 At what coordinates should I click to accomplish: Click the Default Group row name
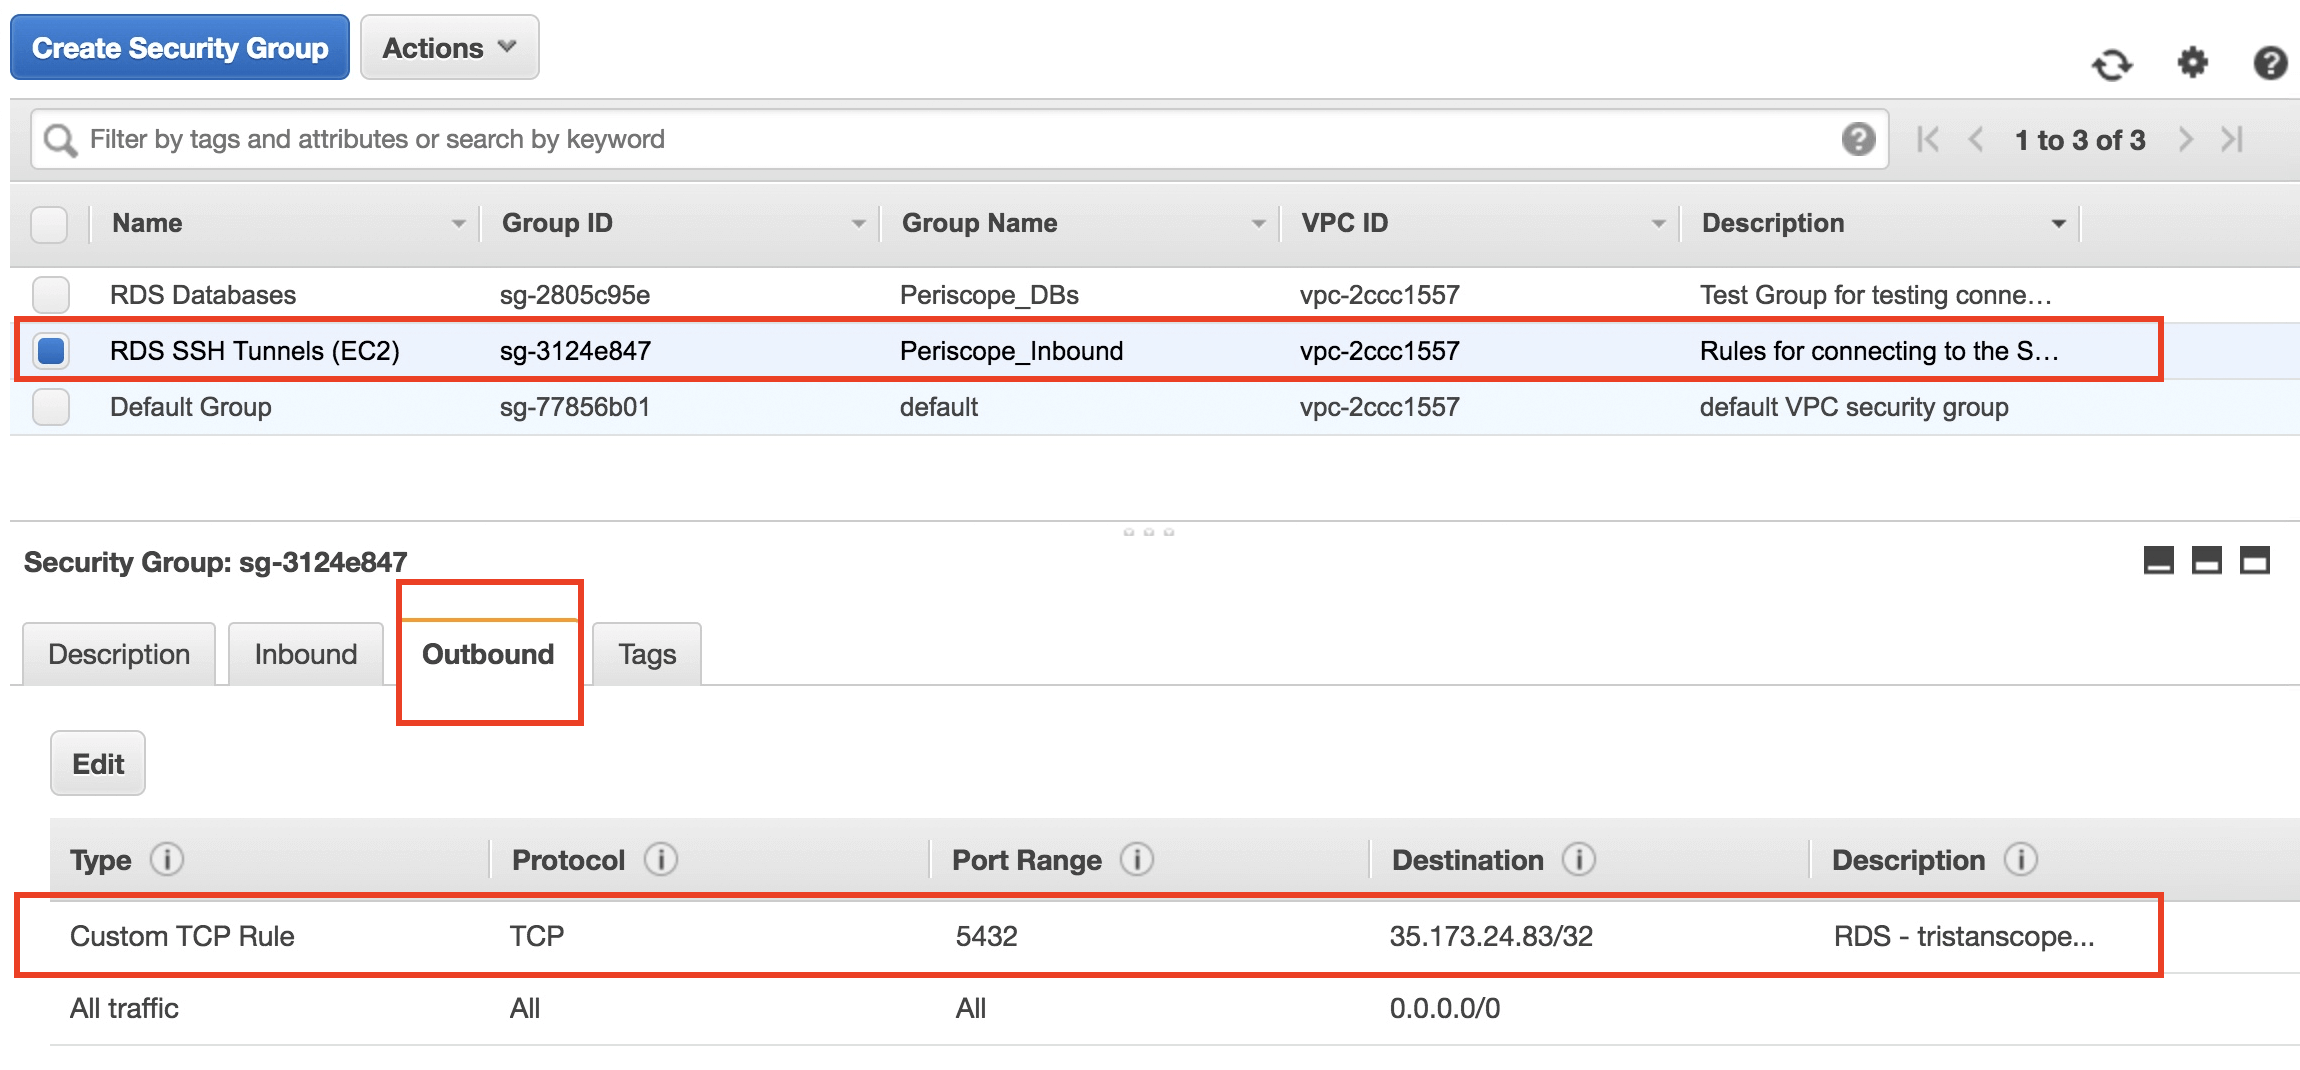click(x=191, y=407)
